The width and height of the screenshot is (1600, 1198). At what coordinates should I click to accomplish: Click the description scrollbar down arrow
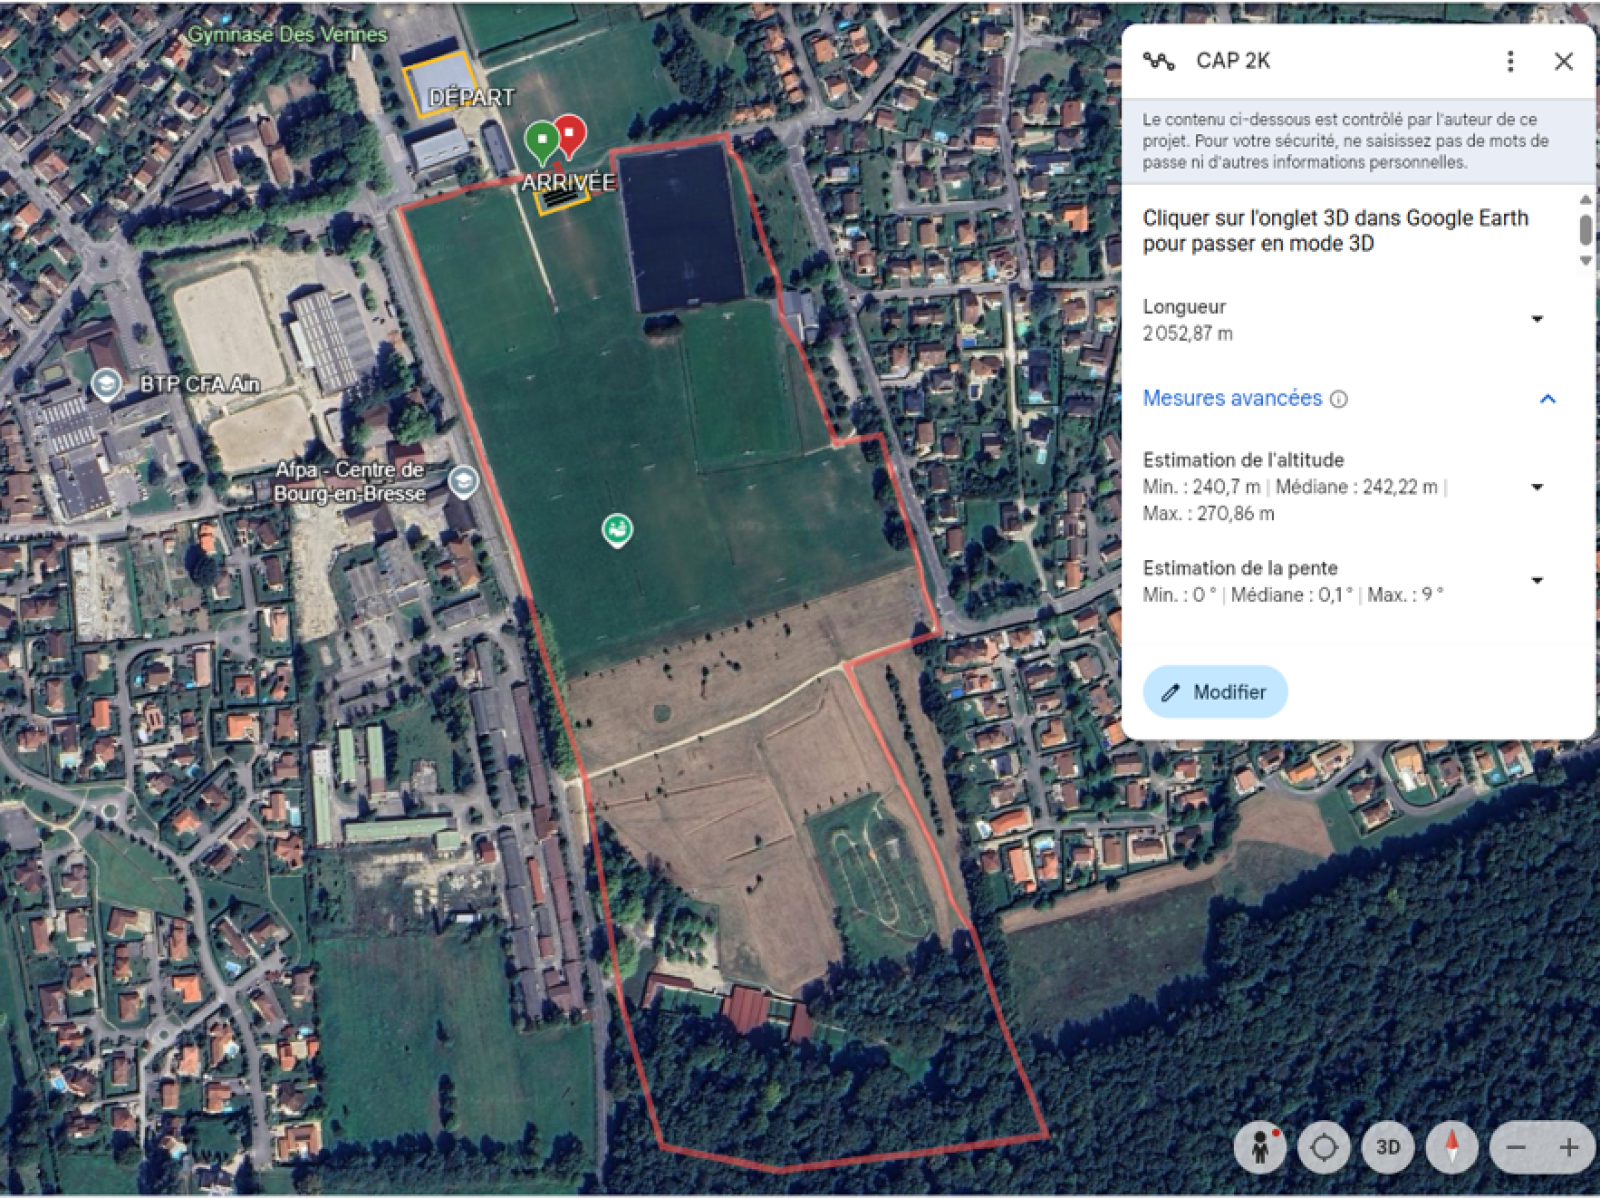pos(1585,261)
